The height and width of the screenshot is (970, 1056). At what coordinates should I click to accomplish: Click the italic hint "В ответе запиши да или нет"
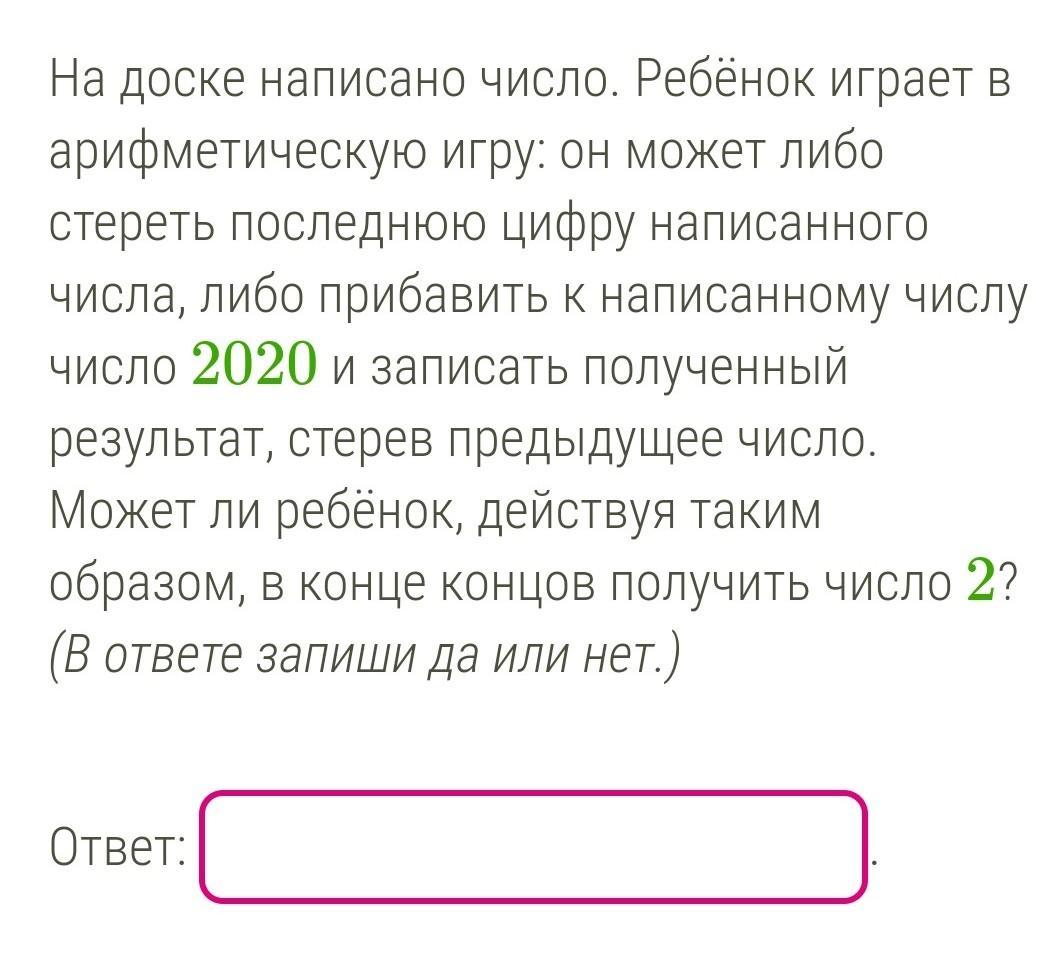point(366,656)
